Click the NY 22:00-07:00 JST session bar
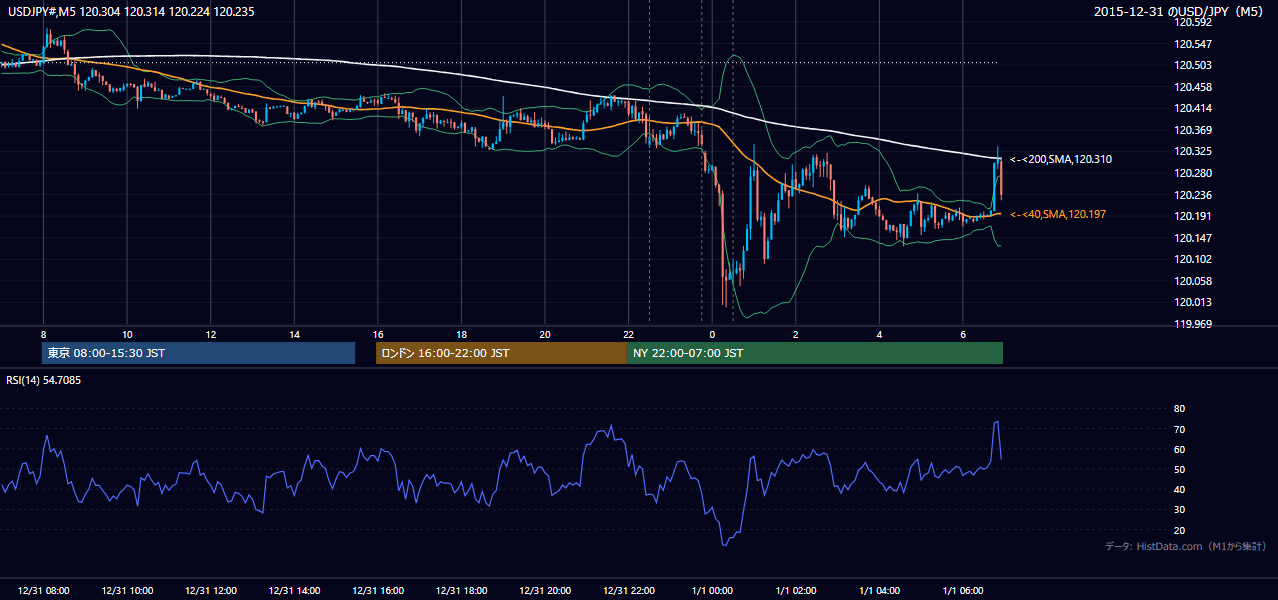Viewport: 1278px width, 600px height. (x=815, y=353)
